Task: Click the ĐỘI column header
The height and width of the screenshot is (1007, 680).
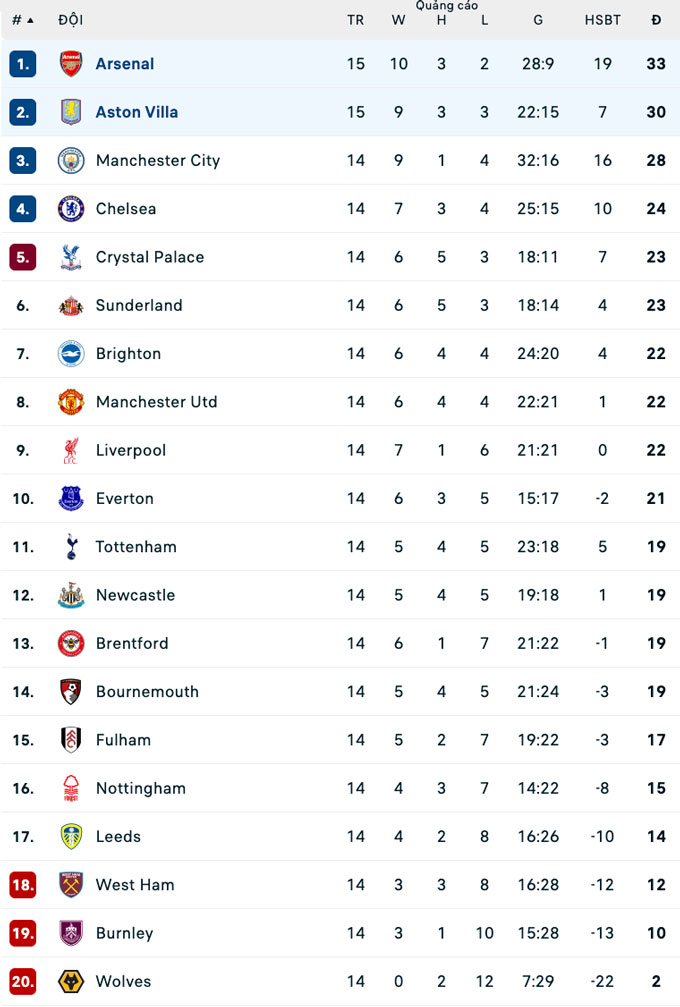Action: [71, 20]
